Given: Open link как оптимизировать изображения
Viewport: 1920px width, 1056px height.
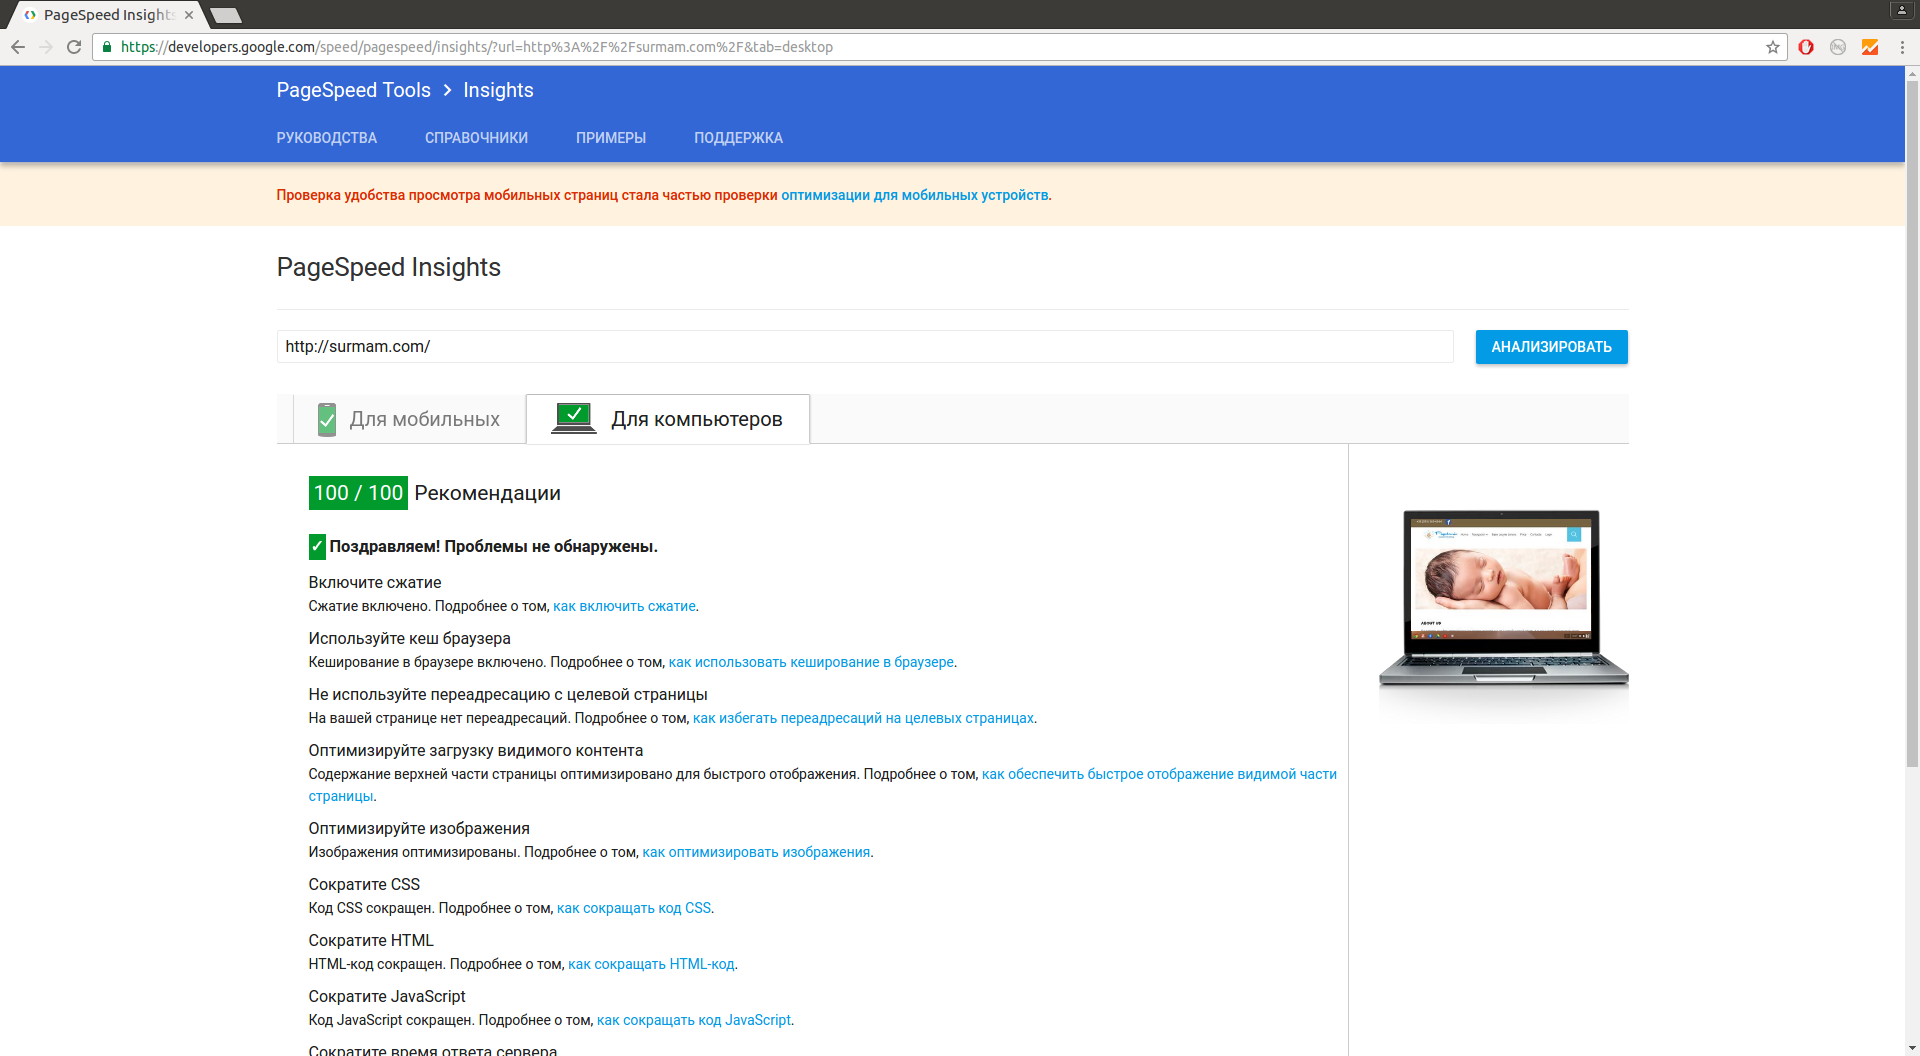Looking at the screenshot, I should [x=756, y=852].
